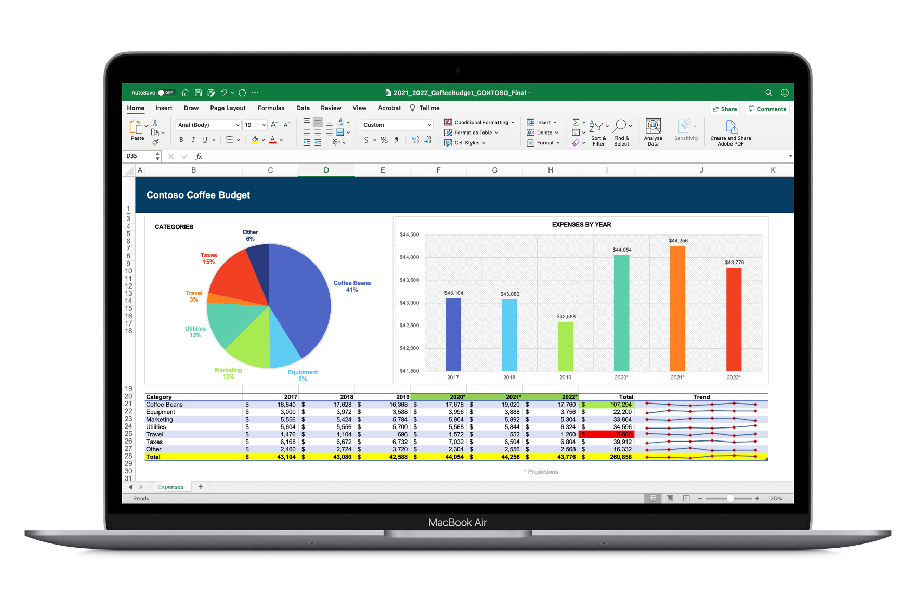Apply comma style format

coord(397,140)
